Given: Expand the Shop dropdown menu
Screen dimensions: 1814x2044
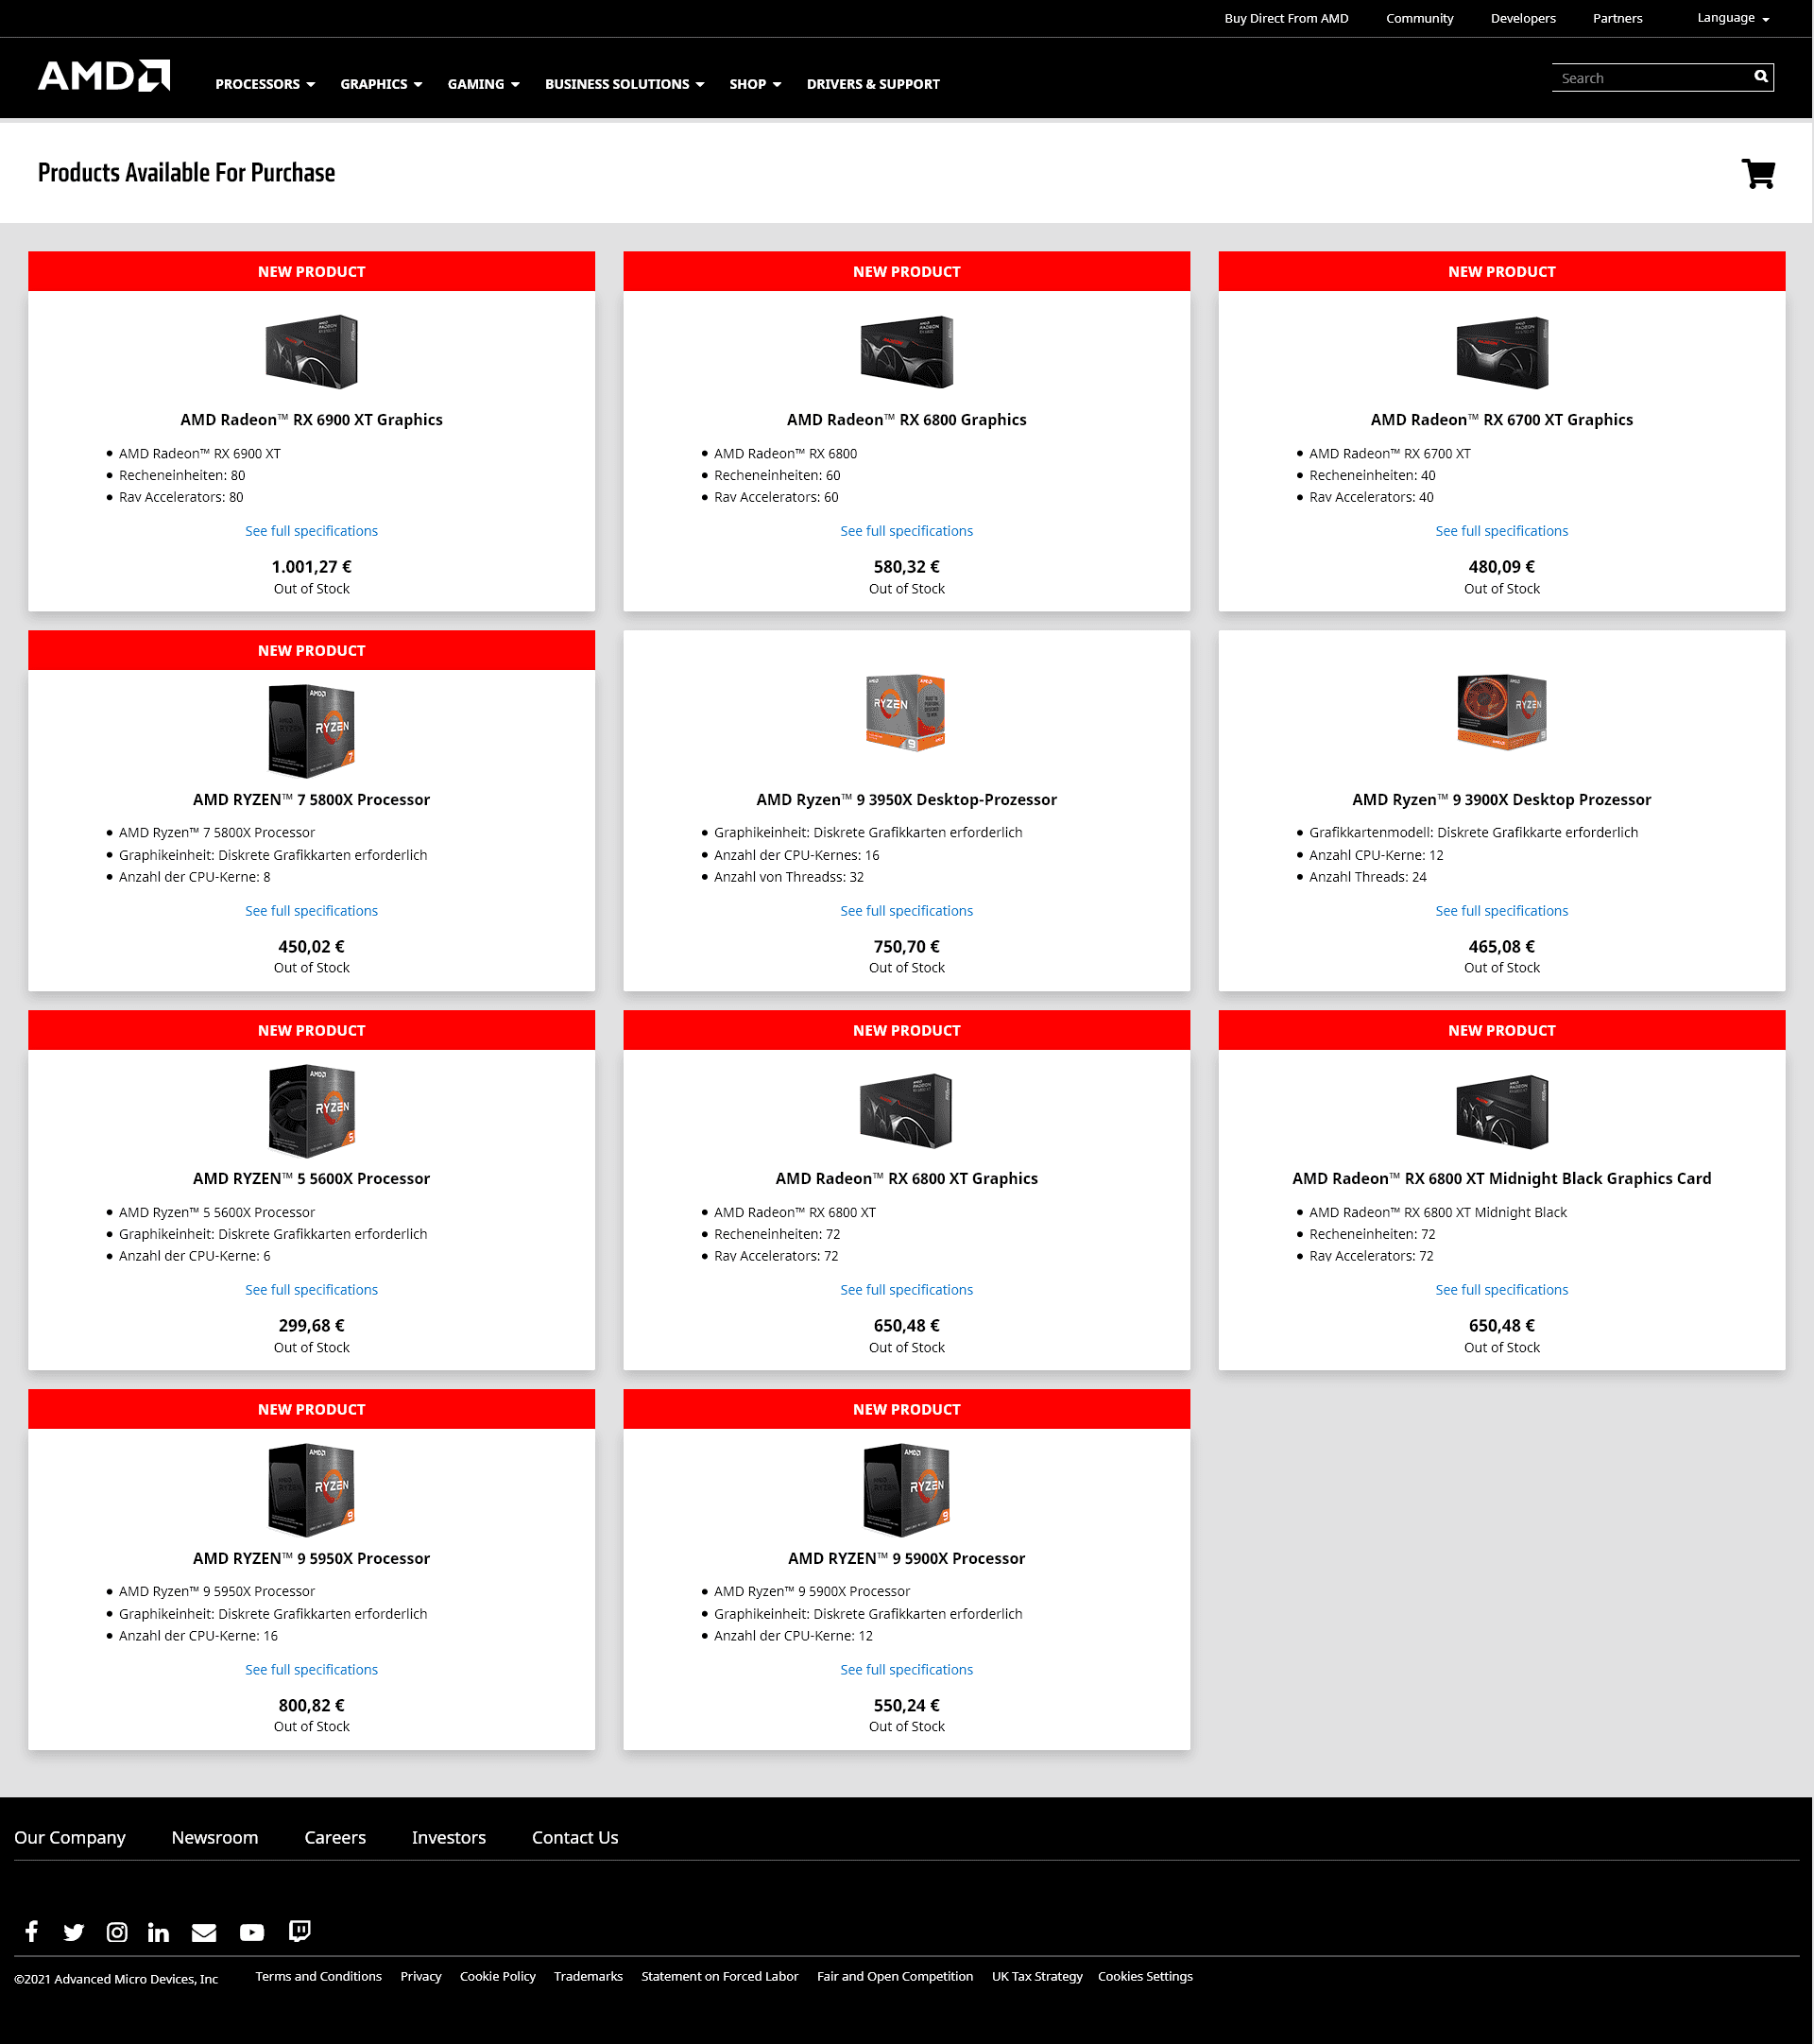Looking at the screenshot, I should point(755,84).
